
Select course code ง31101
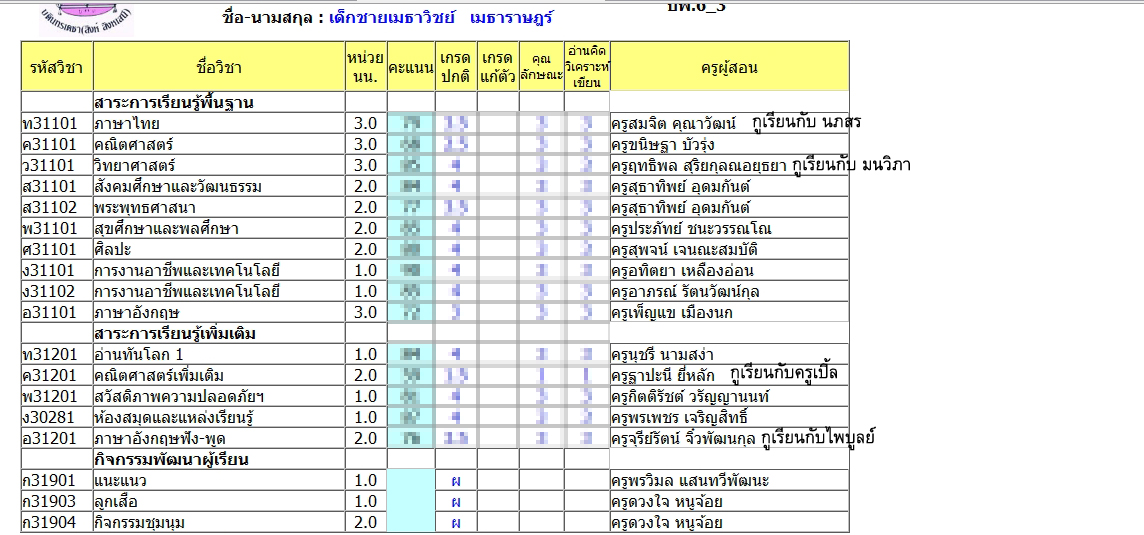coord(50,272)
